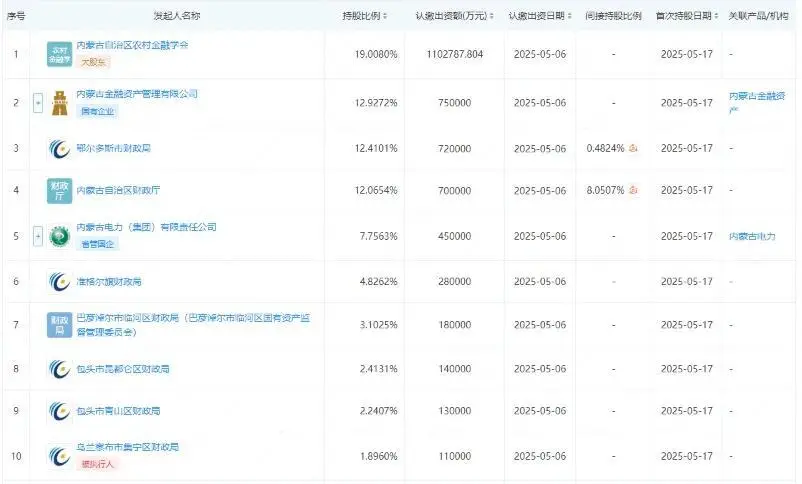This screenshot has width=802, height=484.
Task: Select the 12.0654% shareholding cell
Action: (x=376, y=190)
